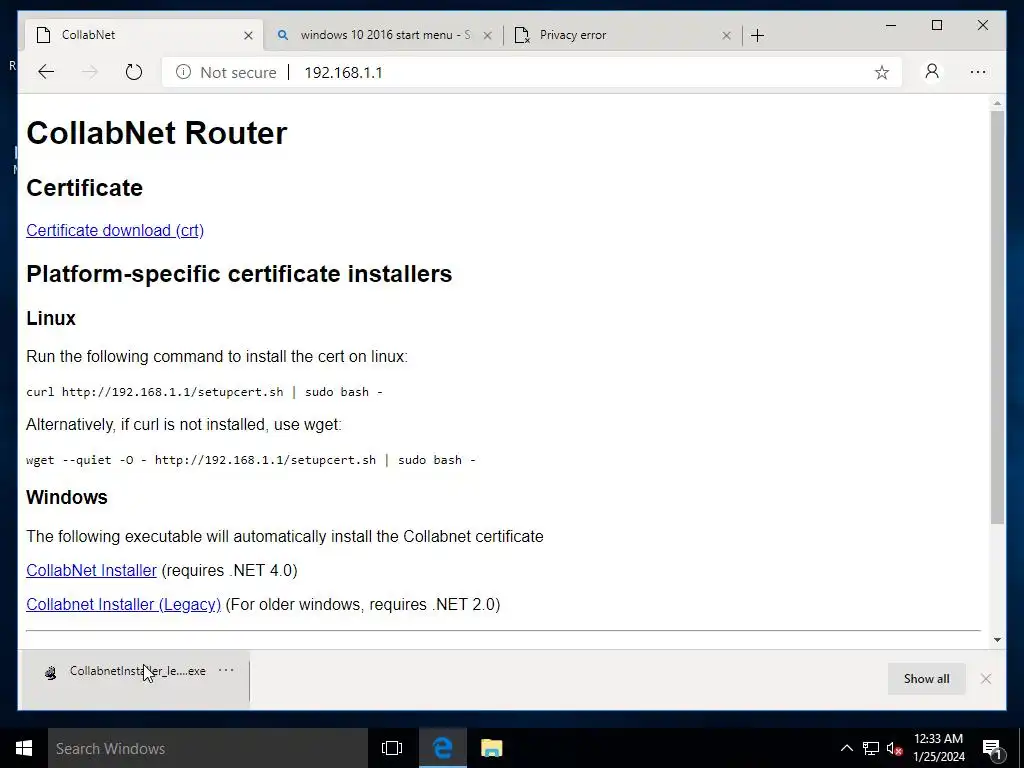Screen dimensions: 1024x768
Task: Click the muted volume tray icon
Action: coord(894,748)
